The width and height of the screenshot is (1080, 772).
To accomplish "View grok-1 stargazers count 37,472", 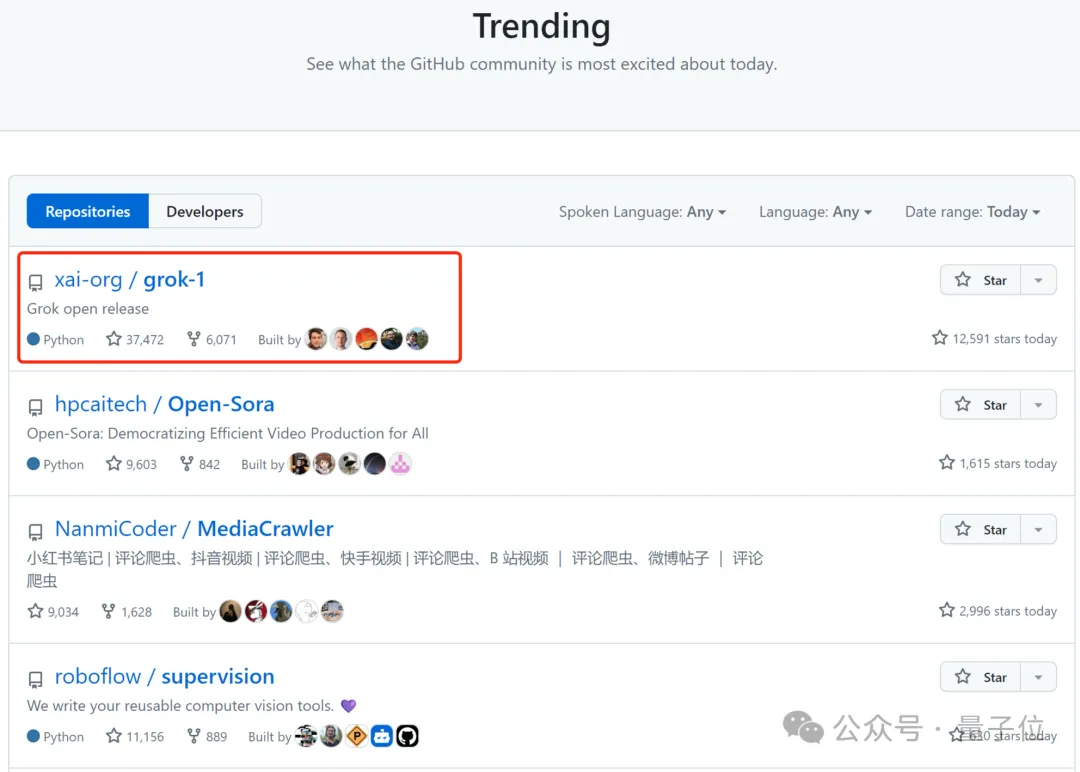I will [x=135, y=340].
